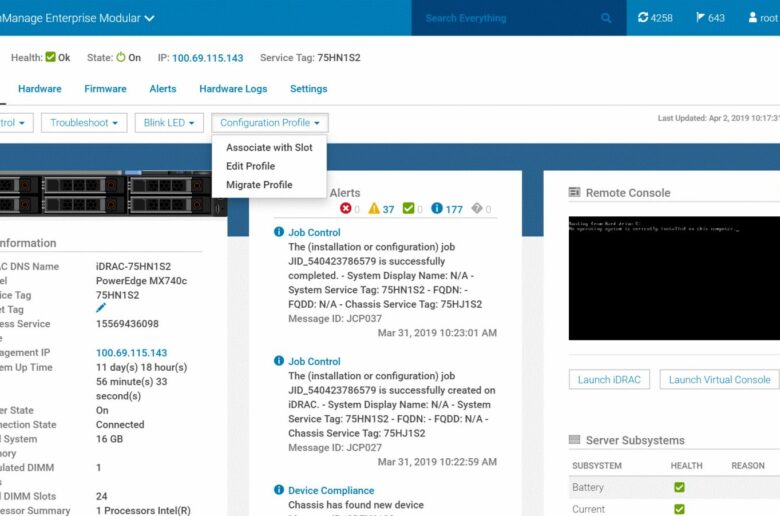Viewport: 780px width, 516px height.
Task: Open the root user account icon
Action: (753, 17)
